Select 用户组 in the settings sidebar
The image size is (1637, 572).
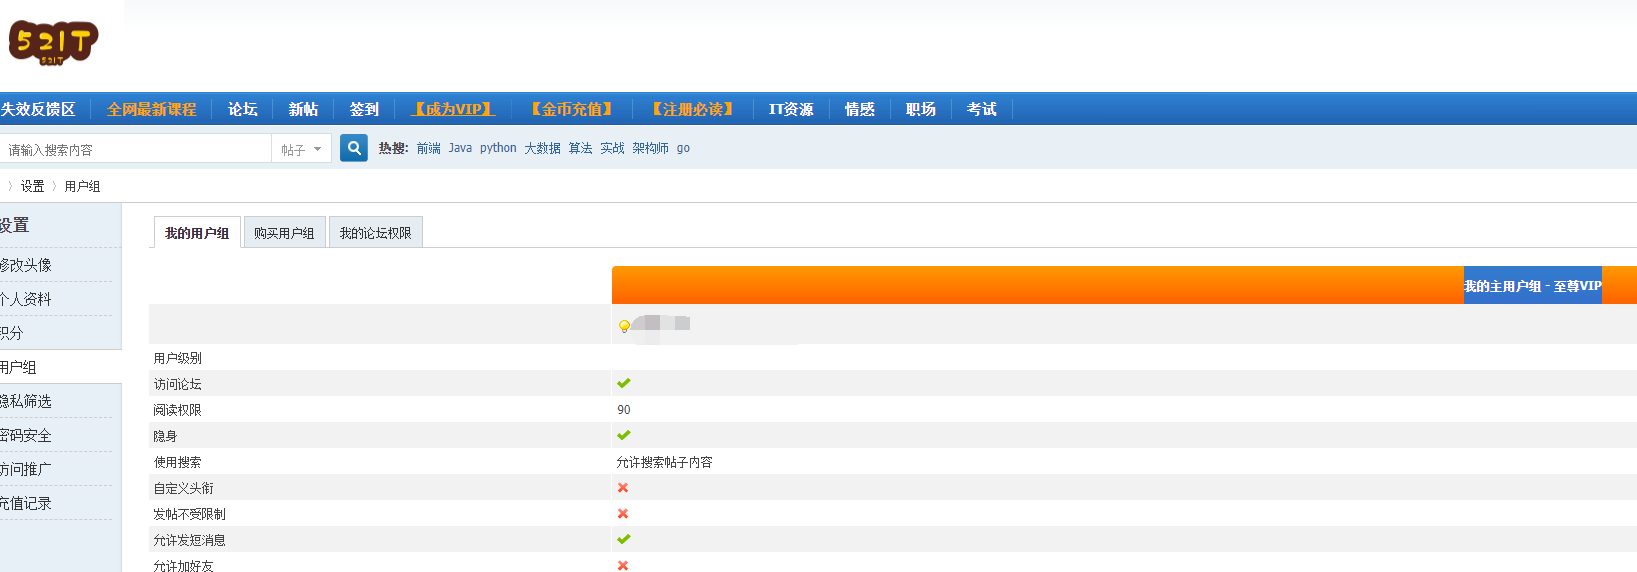click(x=60, y=367)
